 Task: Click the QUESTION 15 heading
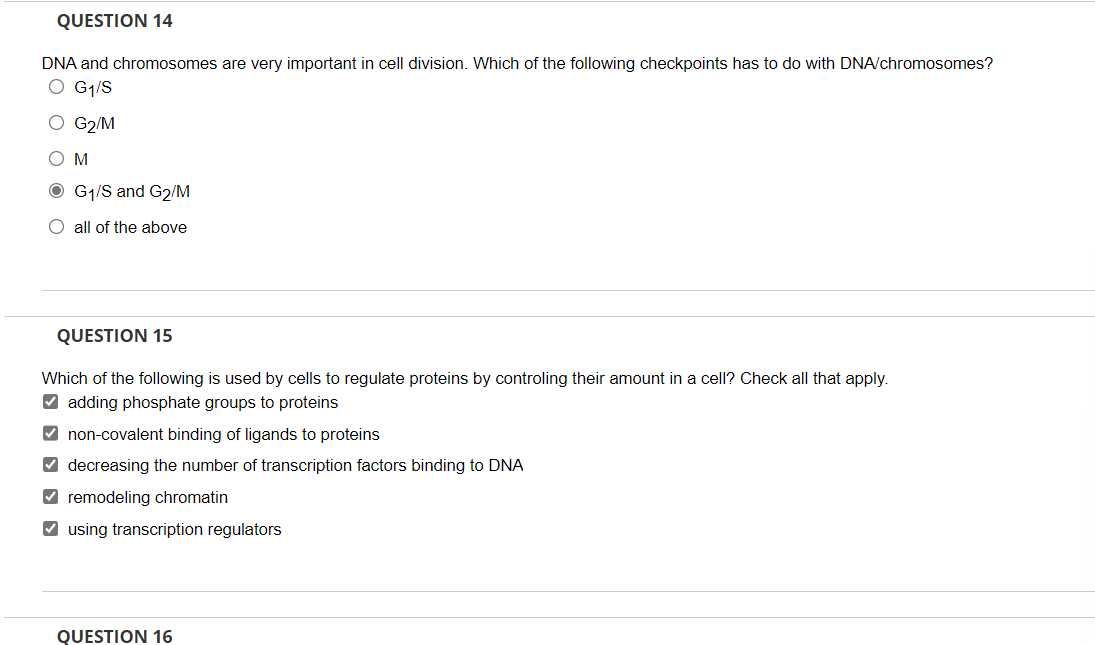[114, 335]
